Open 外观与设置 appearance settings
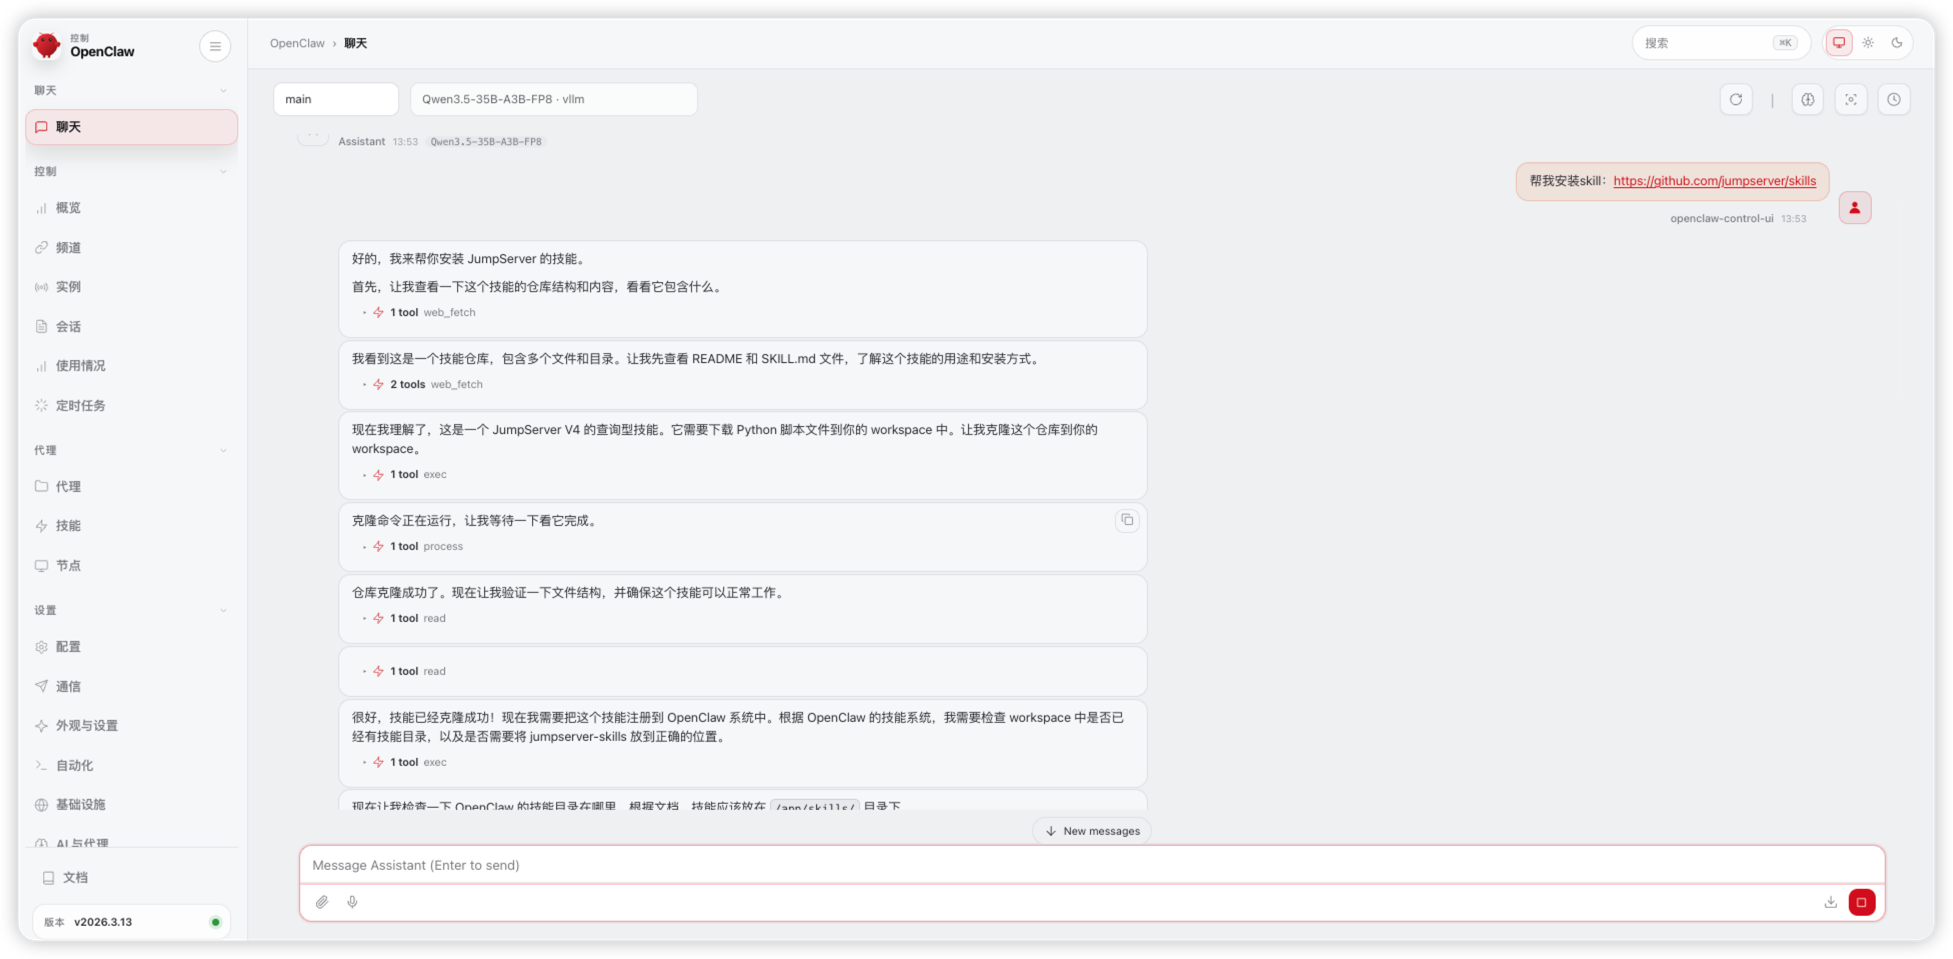 (x=132, y=726)
